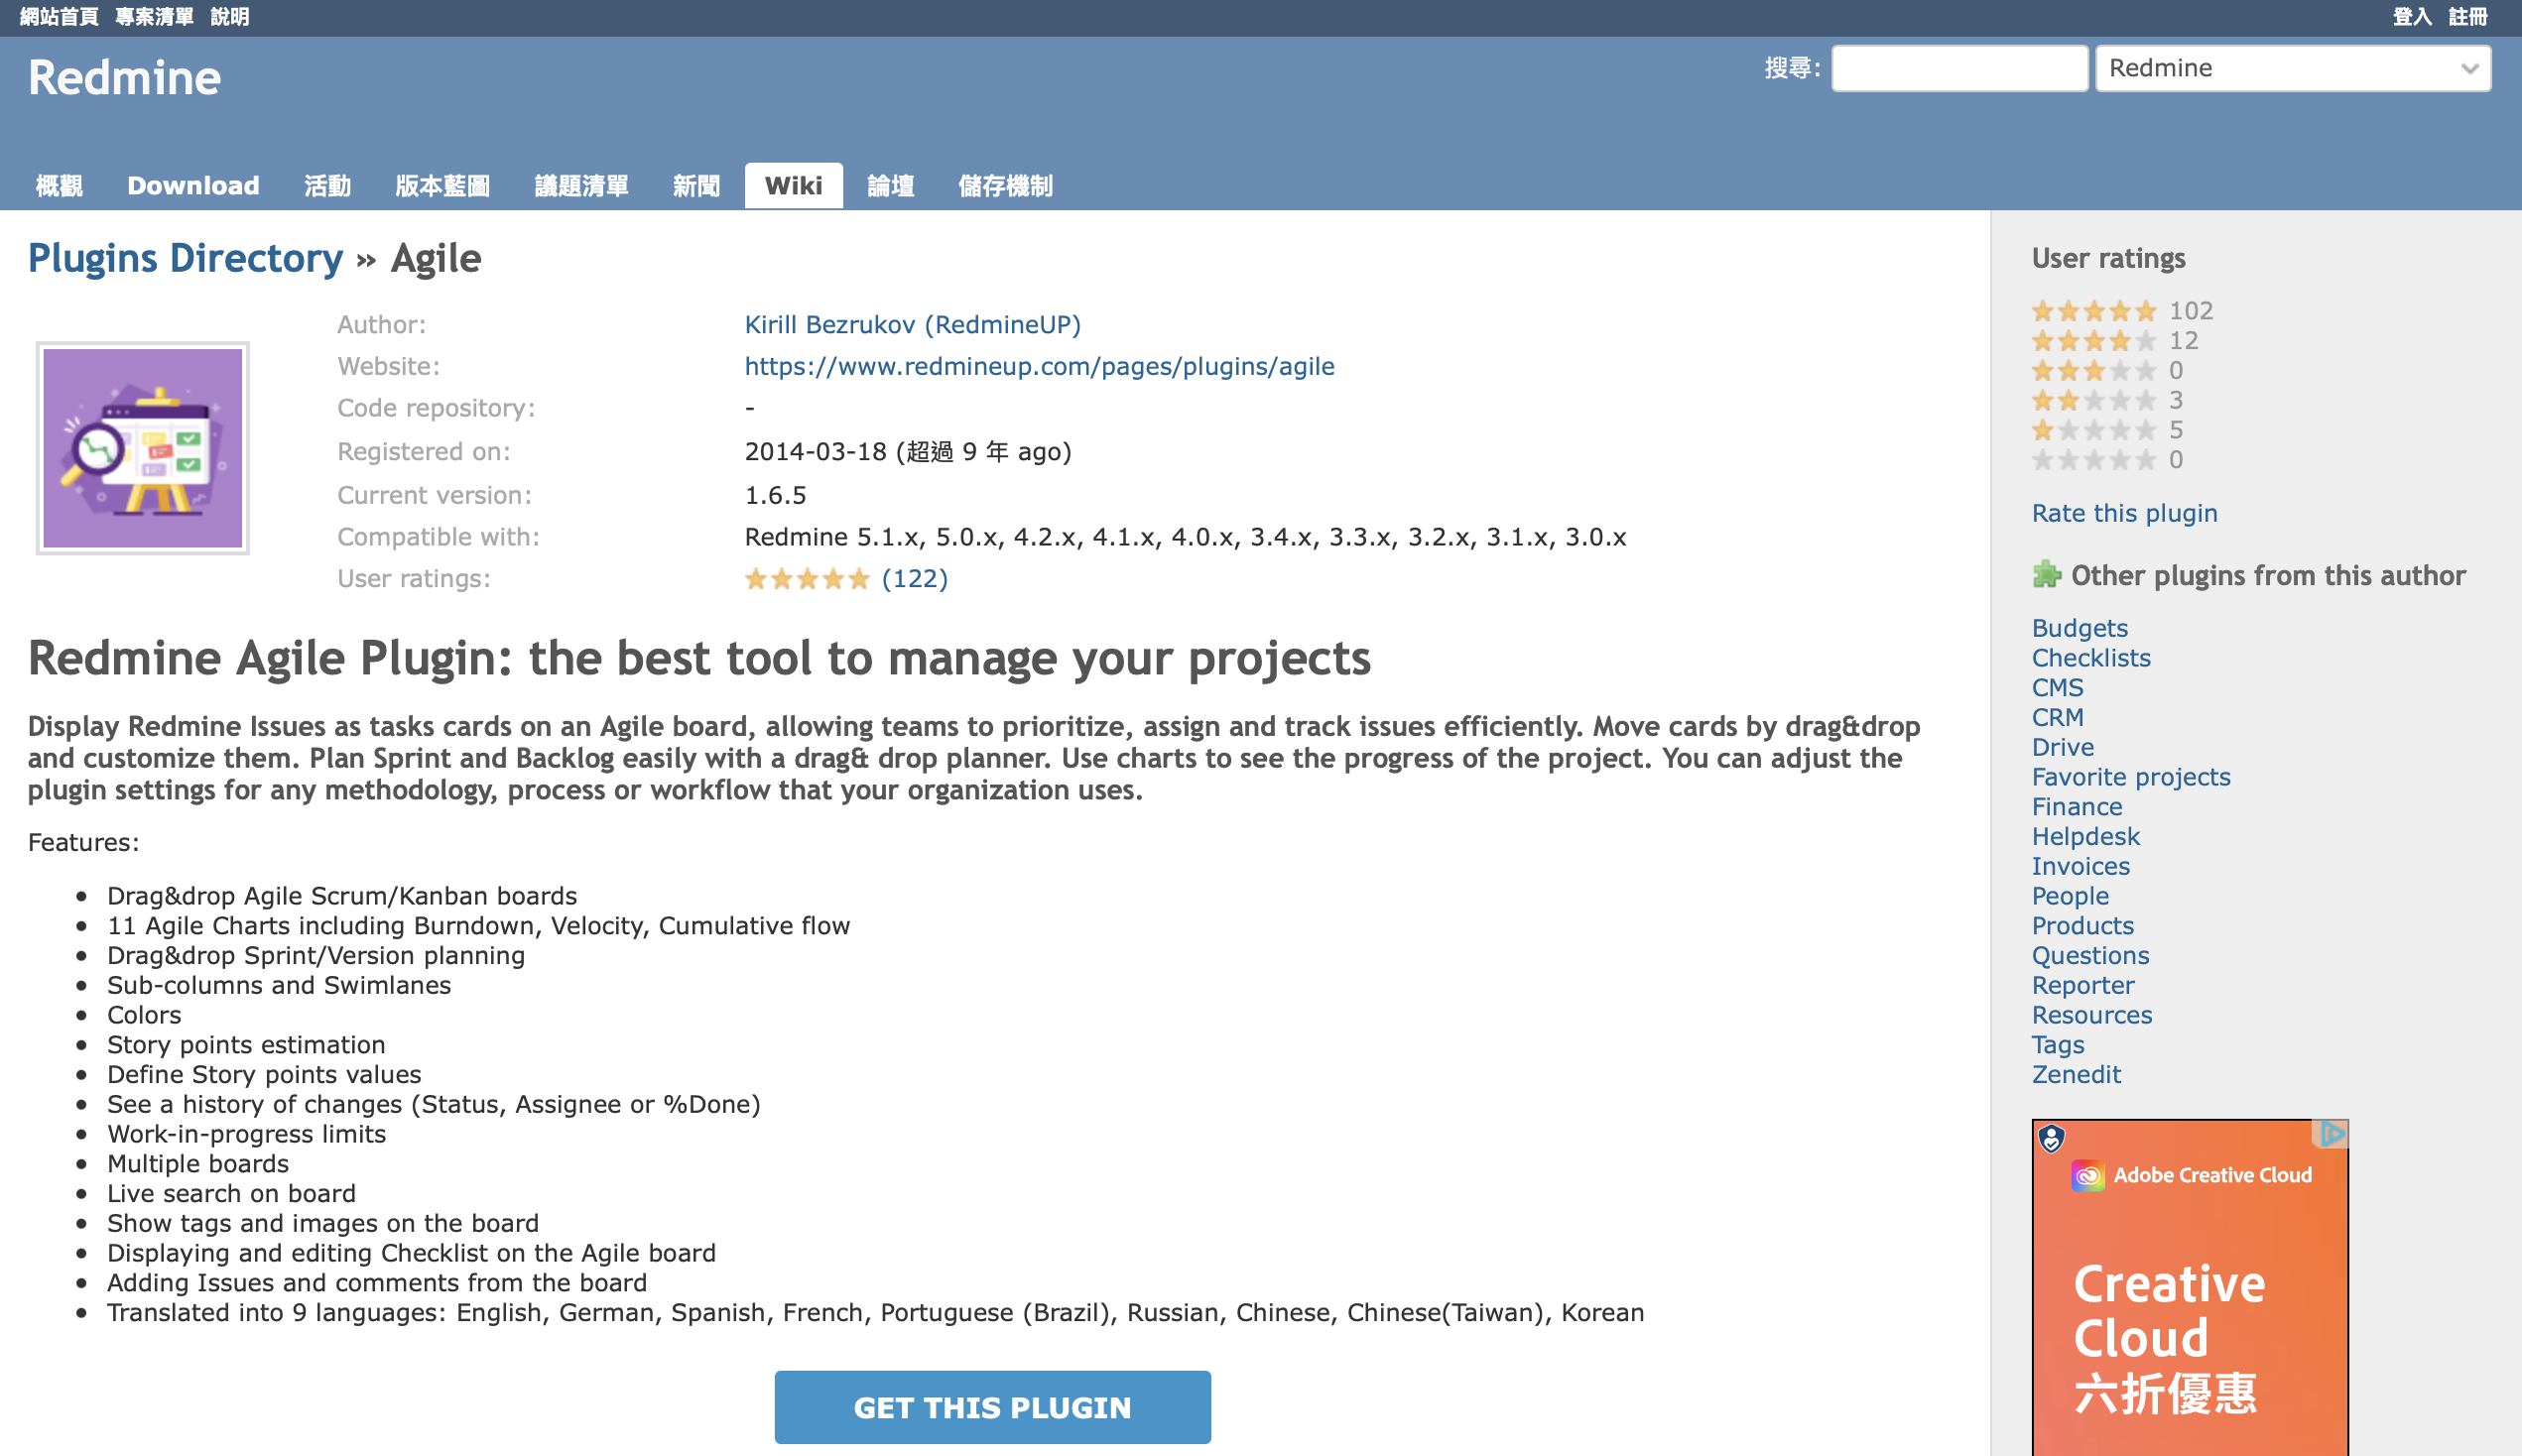Click the 登入 login link
Viewport: 2522px width, 1456px height.
click(x=2411, y=16)
